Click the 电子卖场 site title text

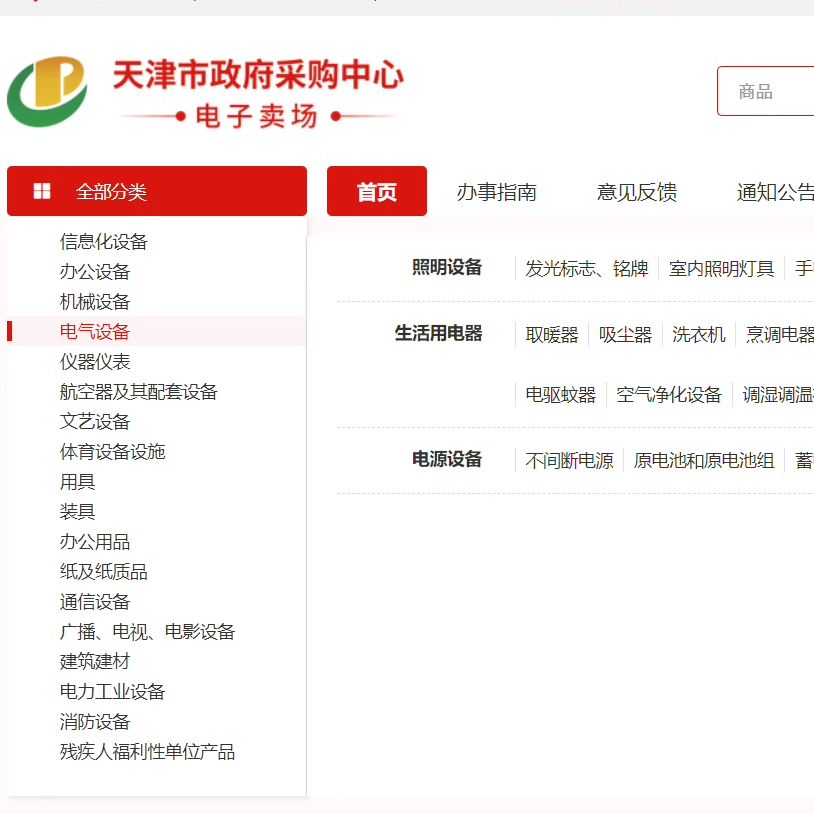[256, 116]
